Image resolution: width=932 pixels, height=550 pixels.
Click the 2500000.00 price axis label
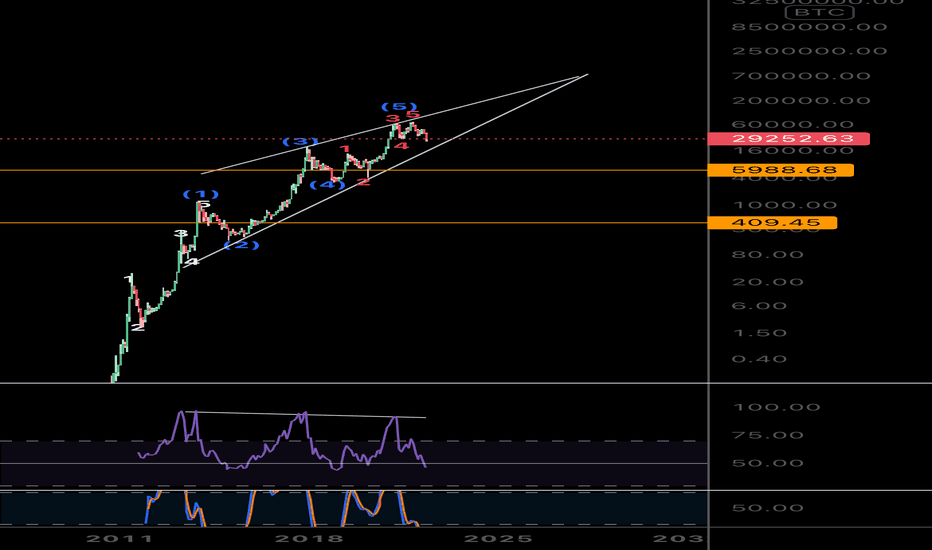[810, 51]
